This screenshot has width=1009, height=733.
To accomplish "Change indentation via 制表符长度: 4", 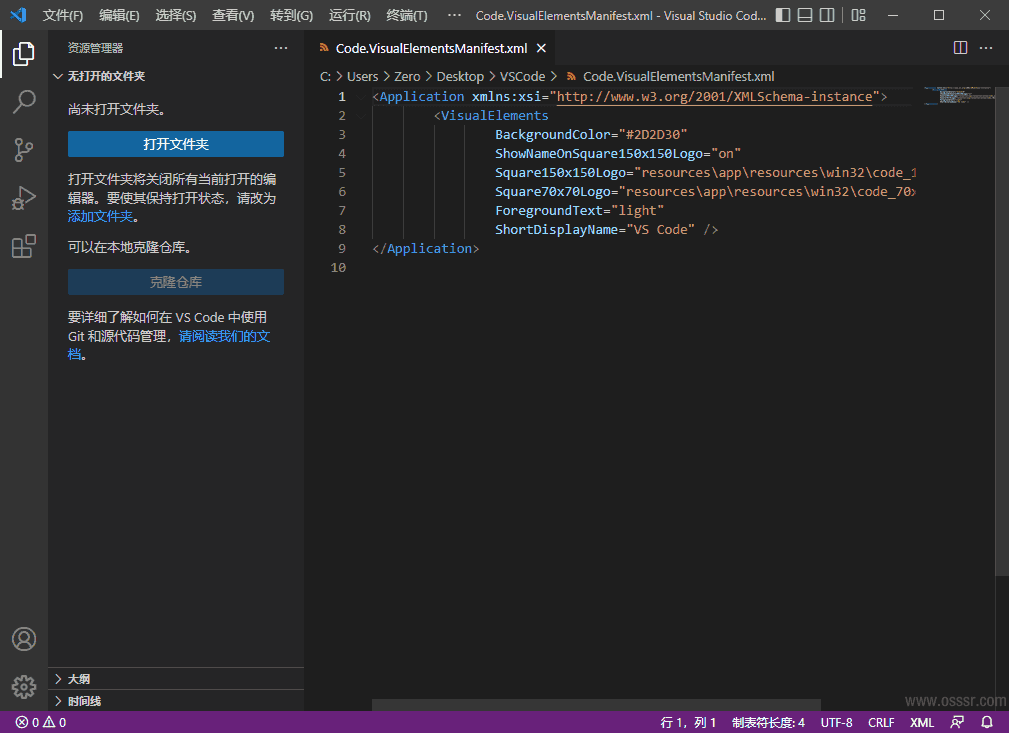I will click(x=768, y=722).
